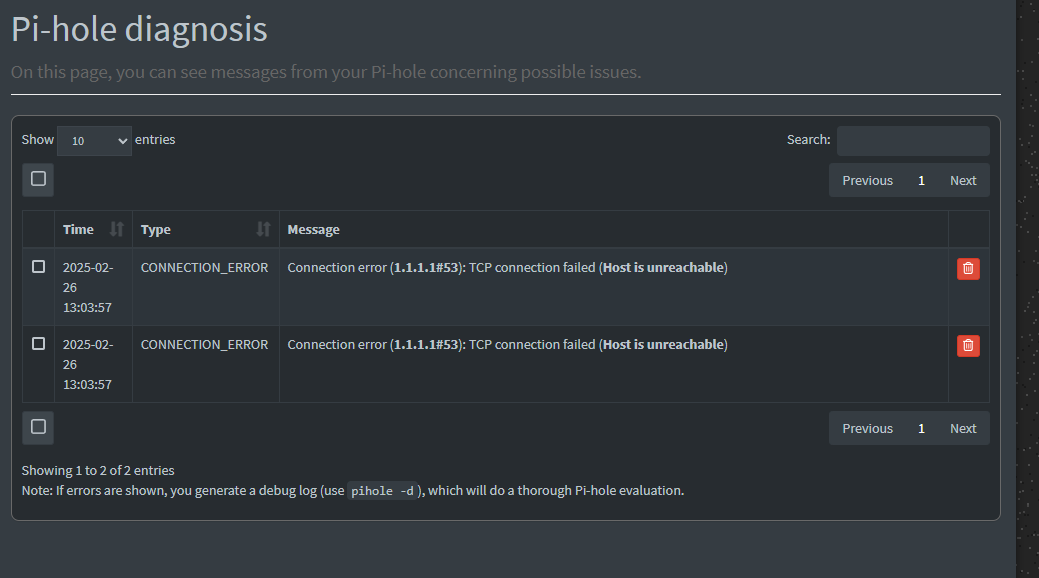Click the Message column header
Screen dimensions: 1039x578
(x=313, y=229)
